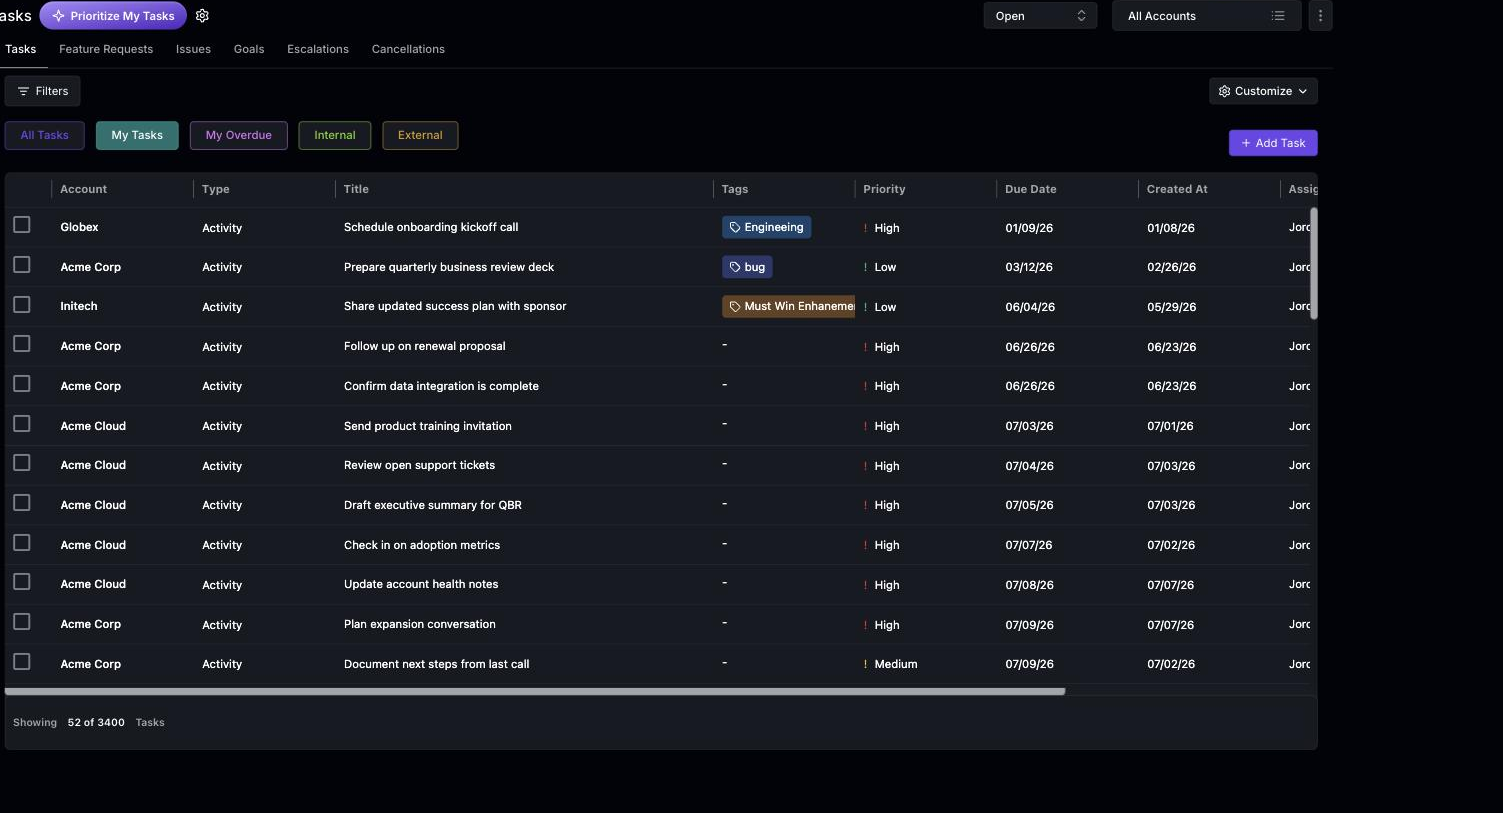Screen dimensions: 1503x813
Task: Click Prioritize My Tasks button
Action: click(x=113, y=16)
